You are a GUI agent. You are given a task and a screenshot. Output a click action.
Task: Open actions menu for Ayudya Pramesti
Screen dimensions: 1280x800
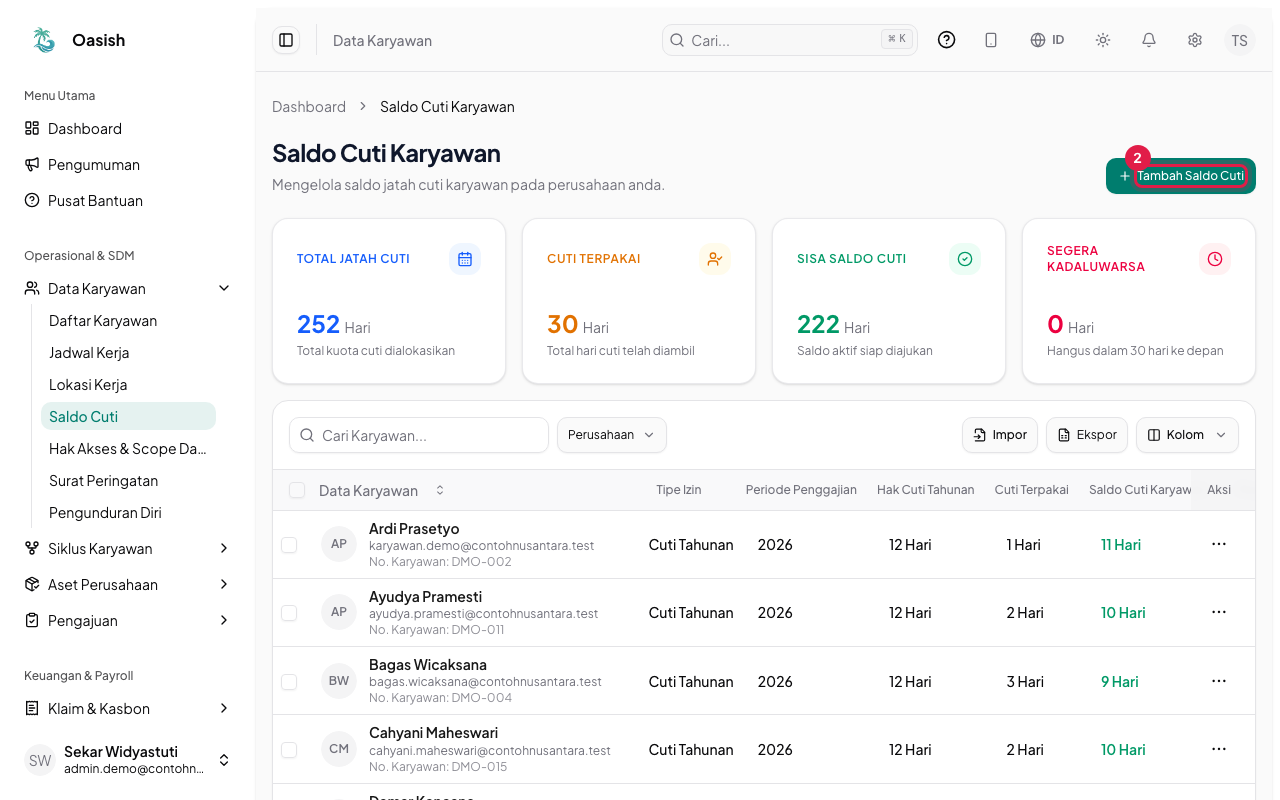(1218, 612)
